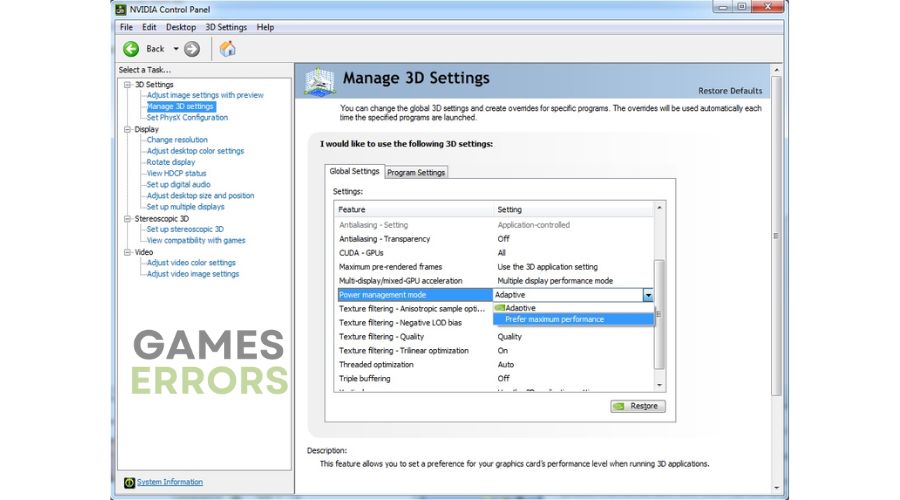Open Set up multiple displays
Viewport: 900px width, 500px height.
[185, 207]
